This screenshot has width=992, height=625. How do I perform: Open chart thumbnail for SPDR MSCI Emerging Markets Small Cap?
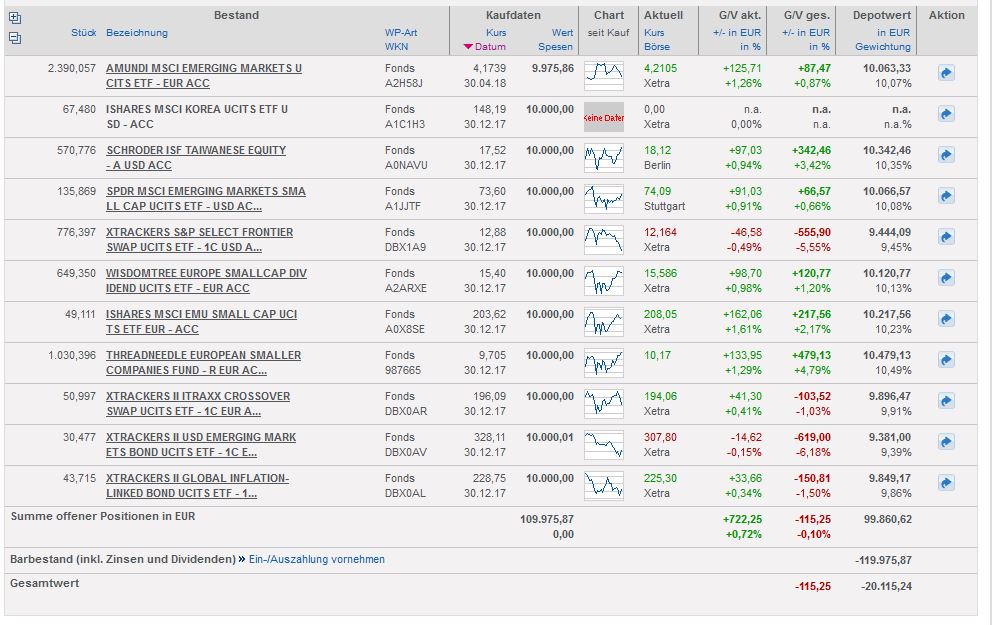[x=603, y=198]
